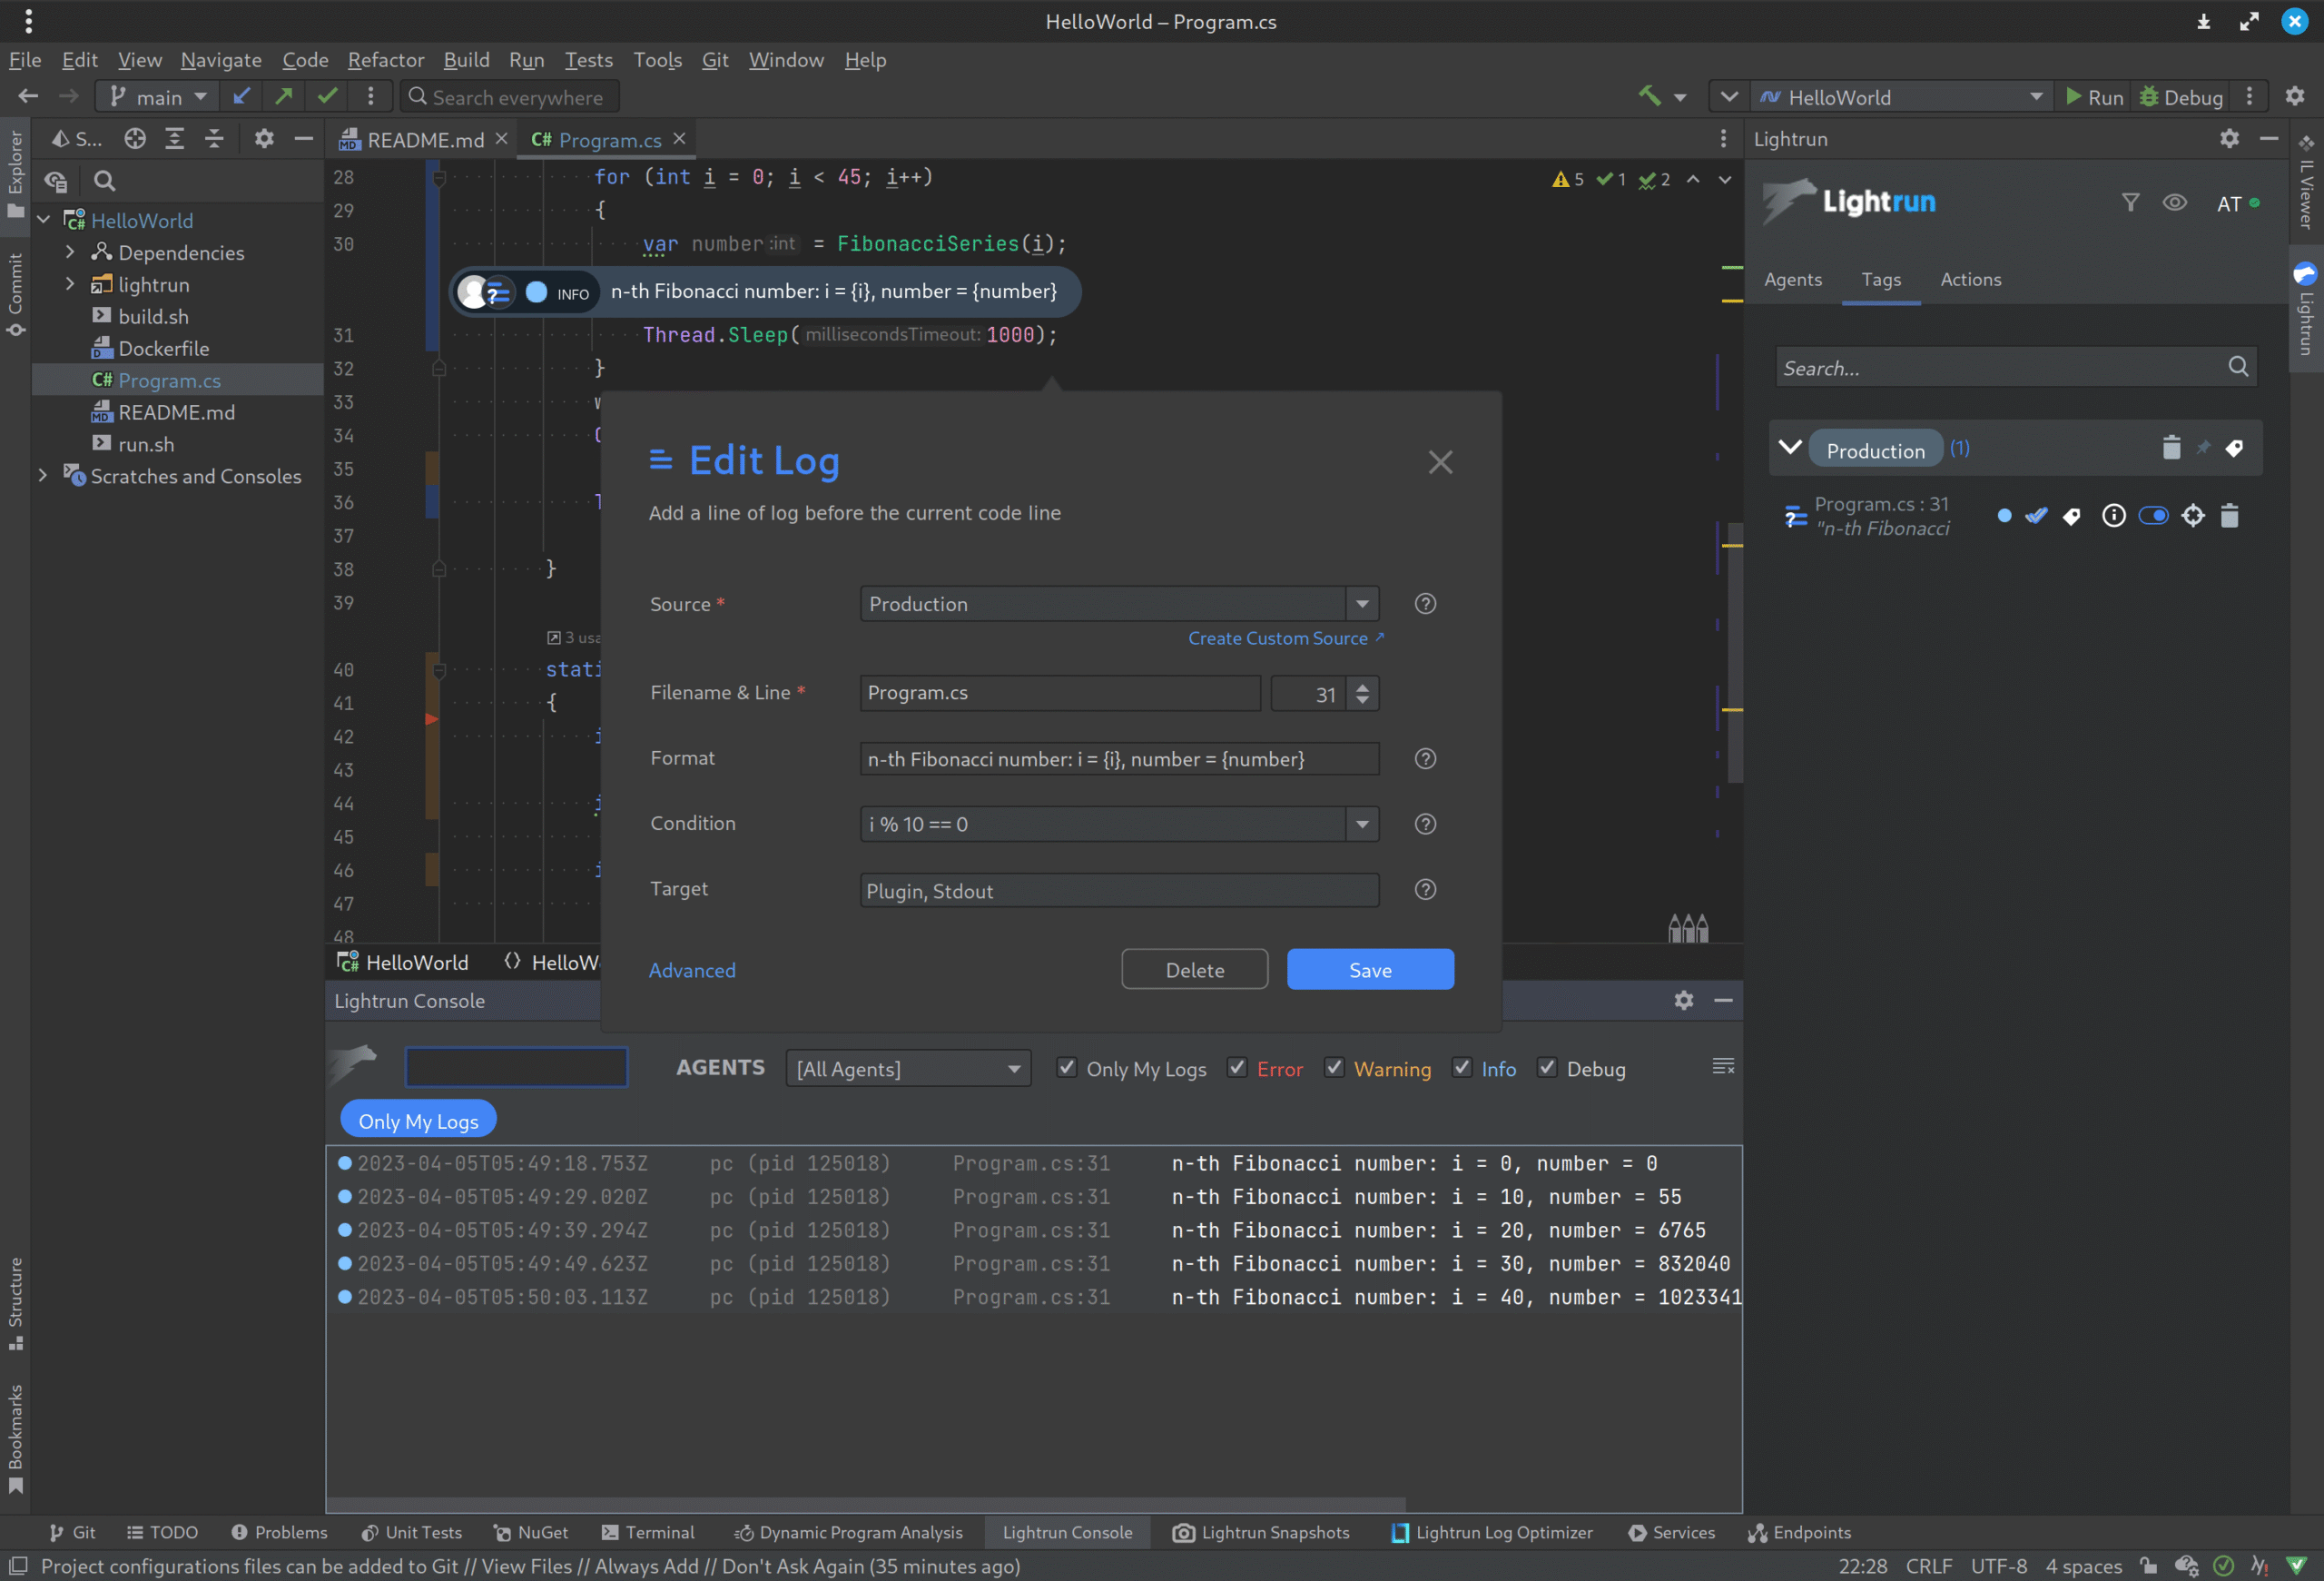Uncheck the Only My Logs checkbox

pos(1067,1068)
